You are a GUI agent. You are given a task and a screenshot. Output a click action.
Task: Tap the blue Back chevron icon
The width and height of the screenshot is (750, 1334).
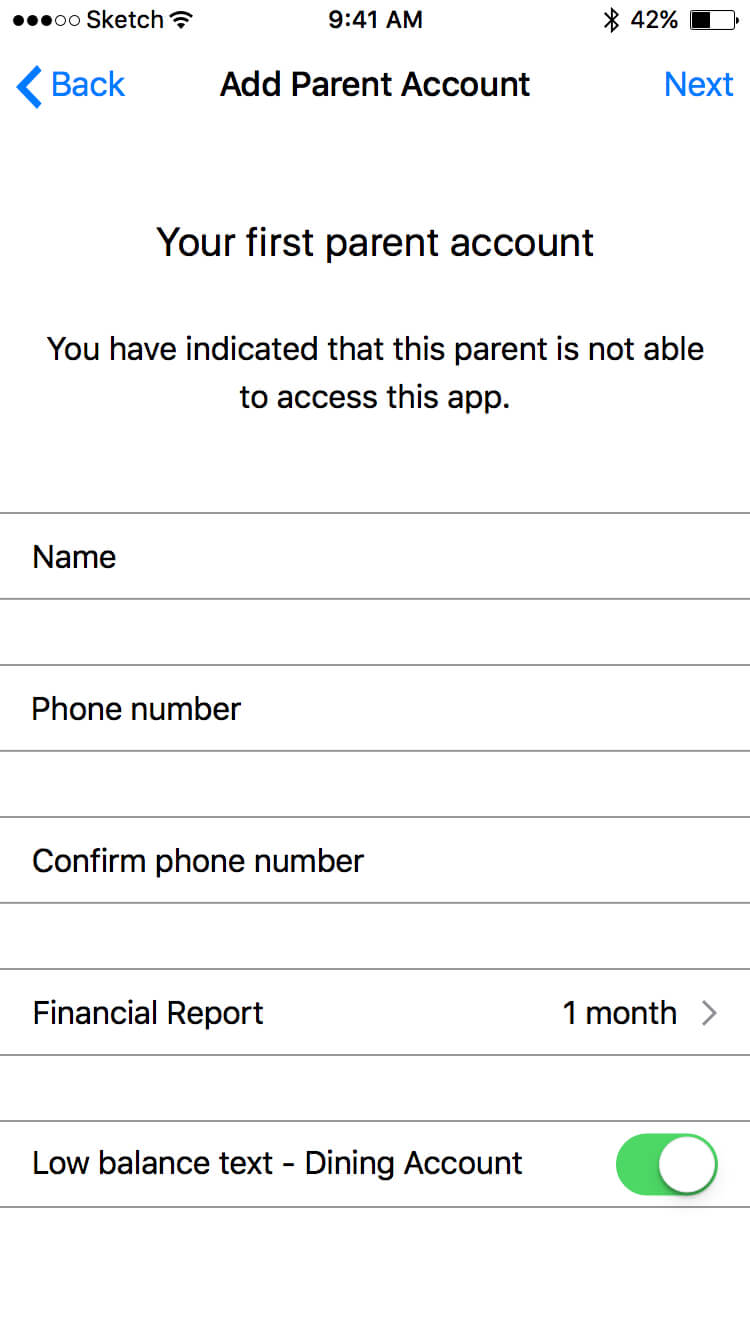(x=29, y=86)
